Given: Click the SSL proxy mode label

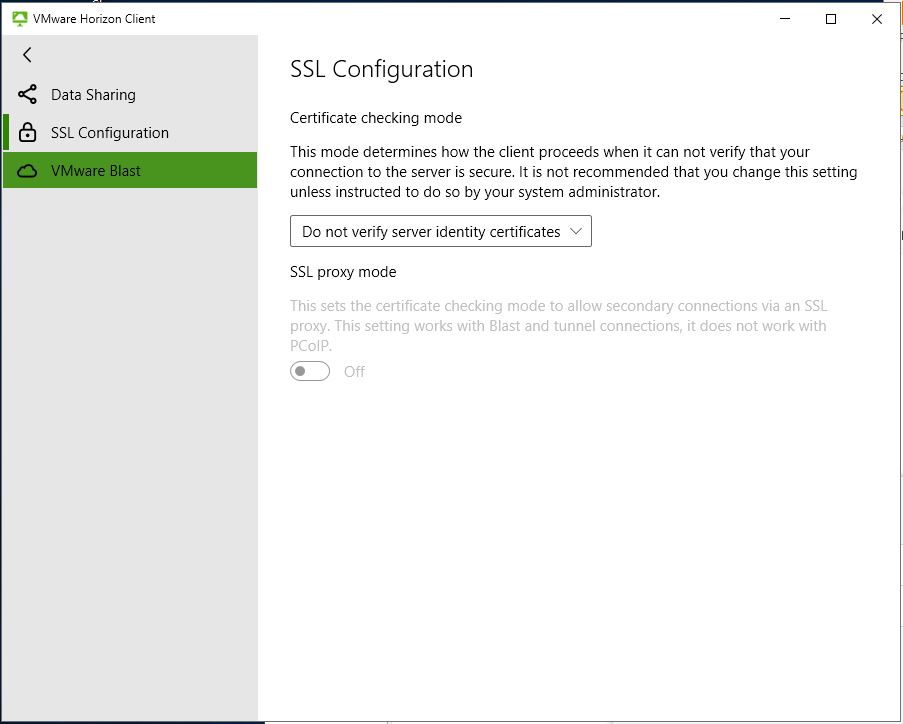Looking at the screenshot, I should click(343, 272).
